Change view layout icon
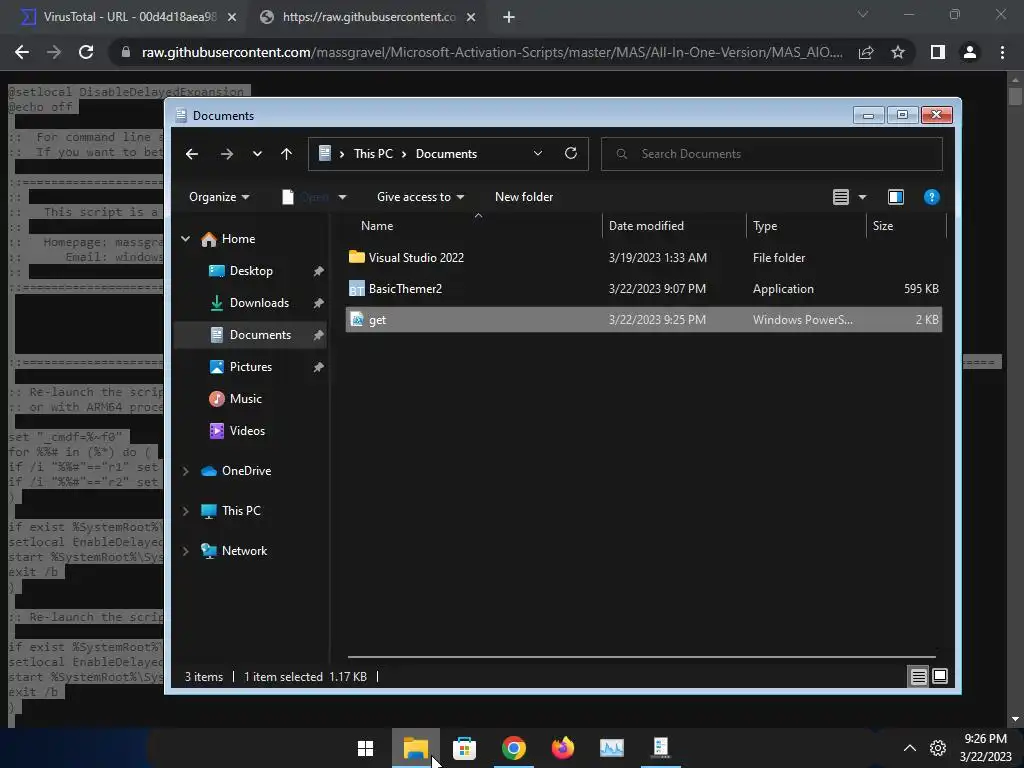This screenshot has width=1024, height=768. 840,197
